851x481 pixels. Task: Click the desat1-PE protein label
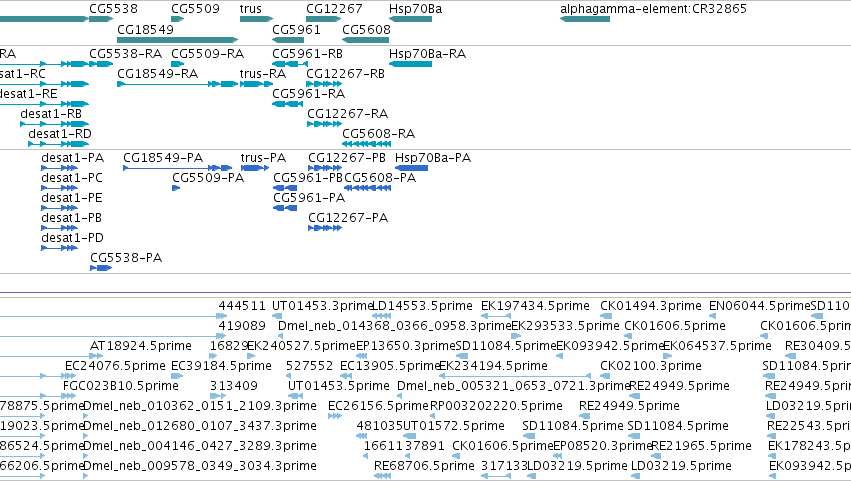coord(72,198)
